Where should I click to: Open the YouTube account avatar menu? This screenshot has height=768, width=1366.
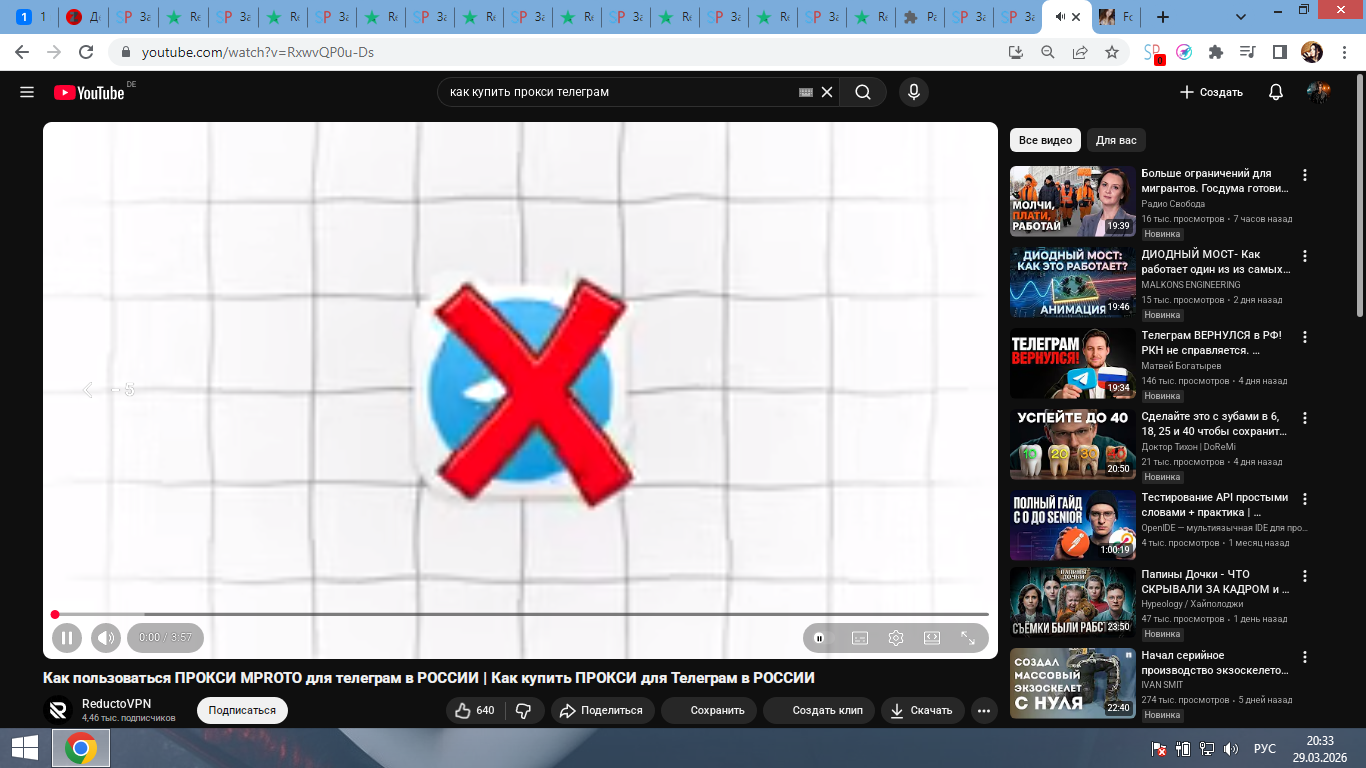tap(1319, 92)
